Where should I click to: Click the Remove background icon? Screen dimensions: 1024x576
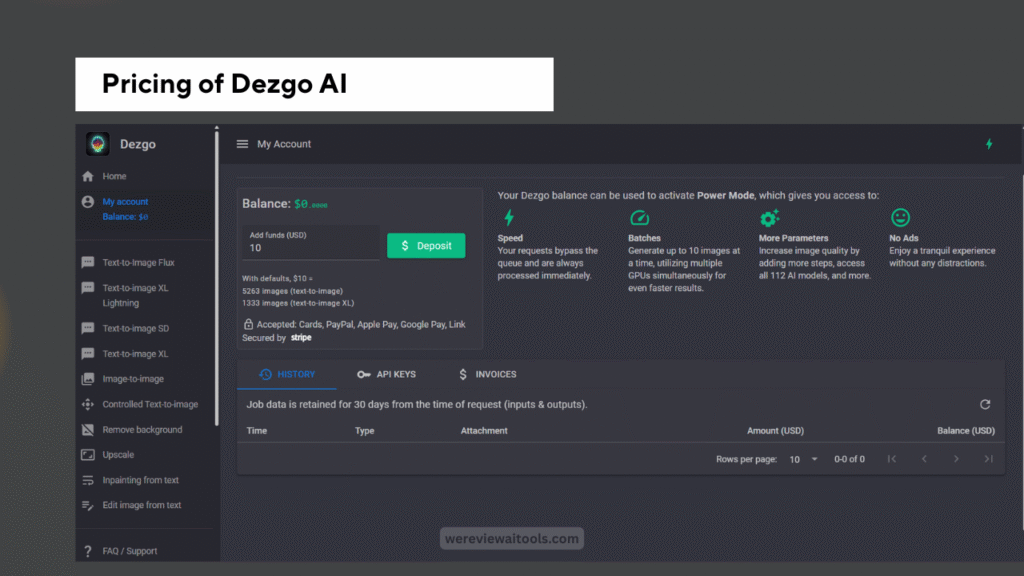click(88, 430)
